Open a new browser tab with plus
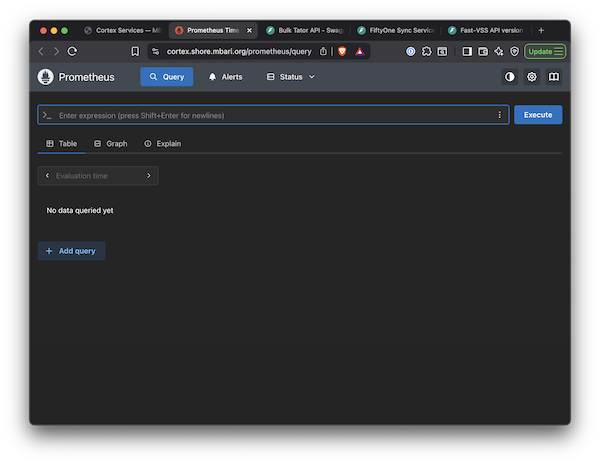The height and width of the screenshot is (464, 600). pos(541,30)
